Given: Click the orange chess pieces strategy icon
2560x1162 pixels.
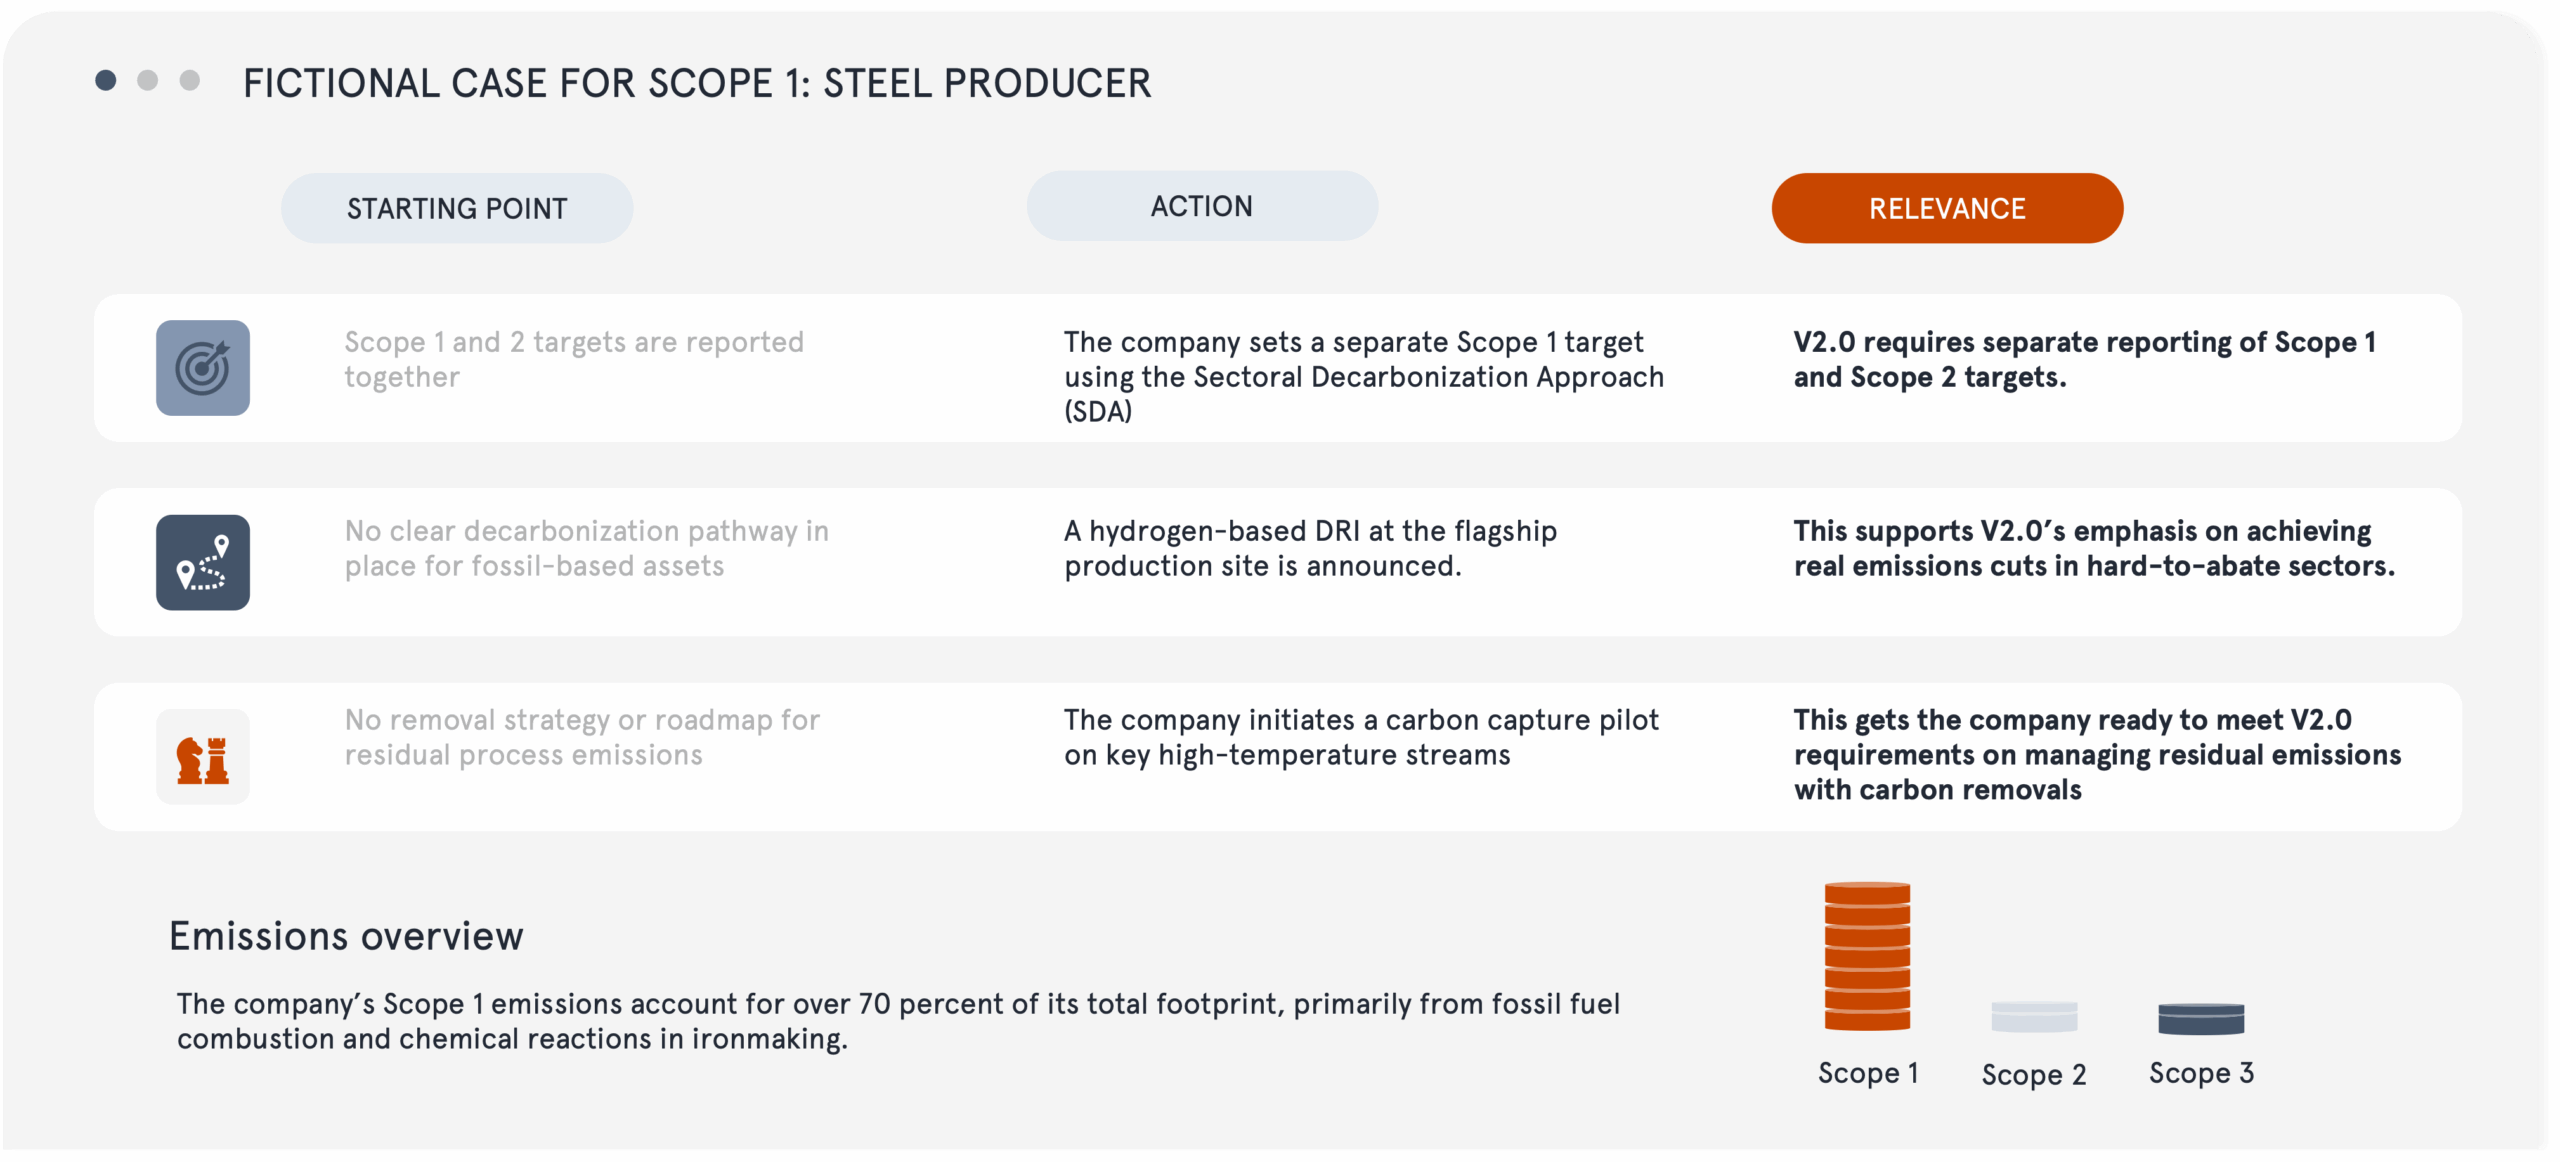Looking at the screenshot, I should [x=203, y=757].
